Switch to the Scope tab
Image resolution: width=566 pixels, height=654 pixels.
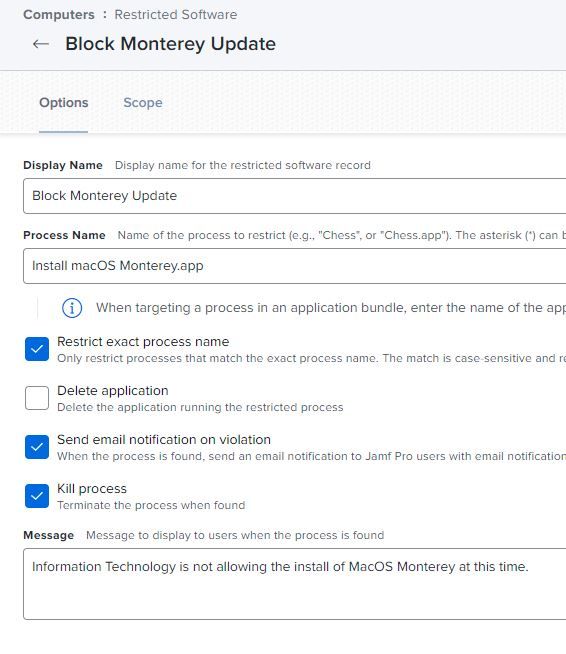coord(143,103)
